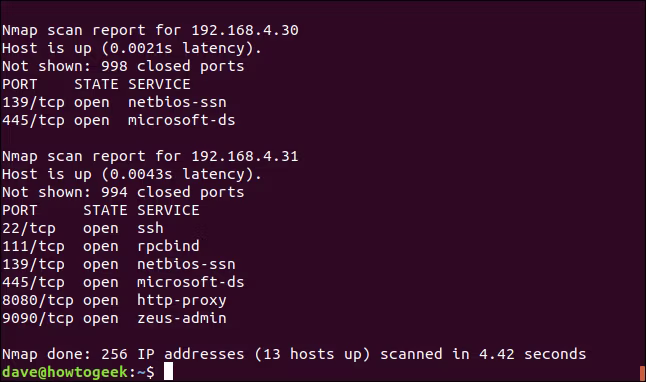Viewport: 646px width, 382px height.
Task: Click the '4.42 seconds' scan time text
Action: pos(532,354)
